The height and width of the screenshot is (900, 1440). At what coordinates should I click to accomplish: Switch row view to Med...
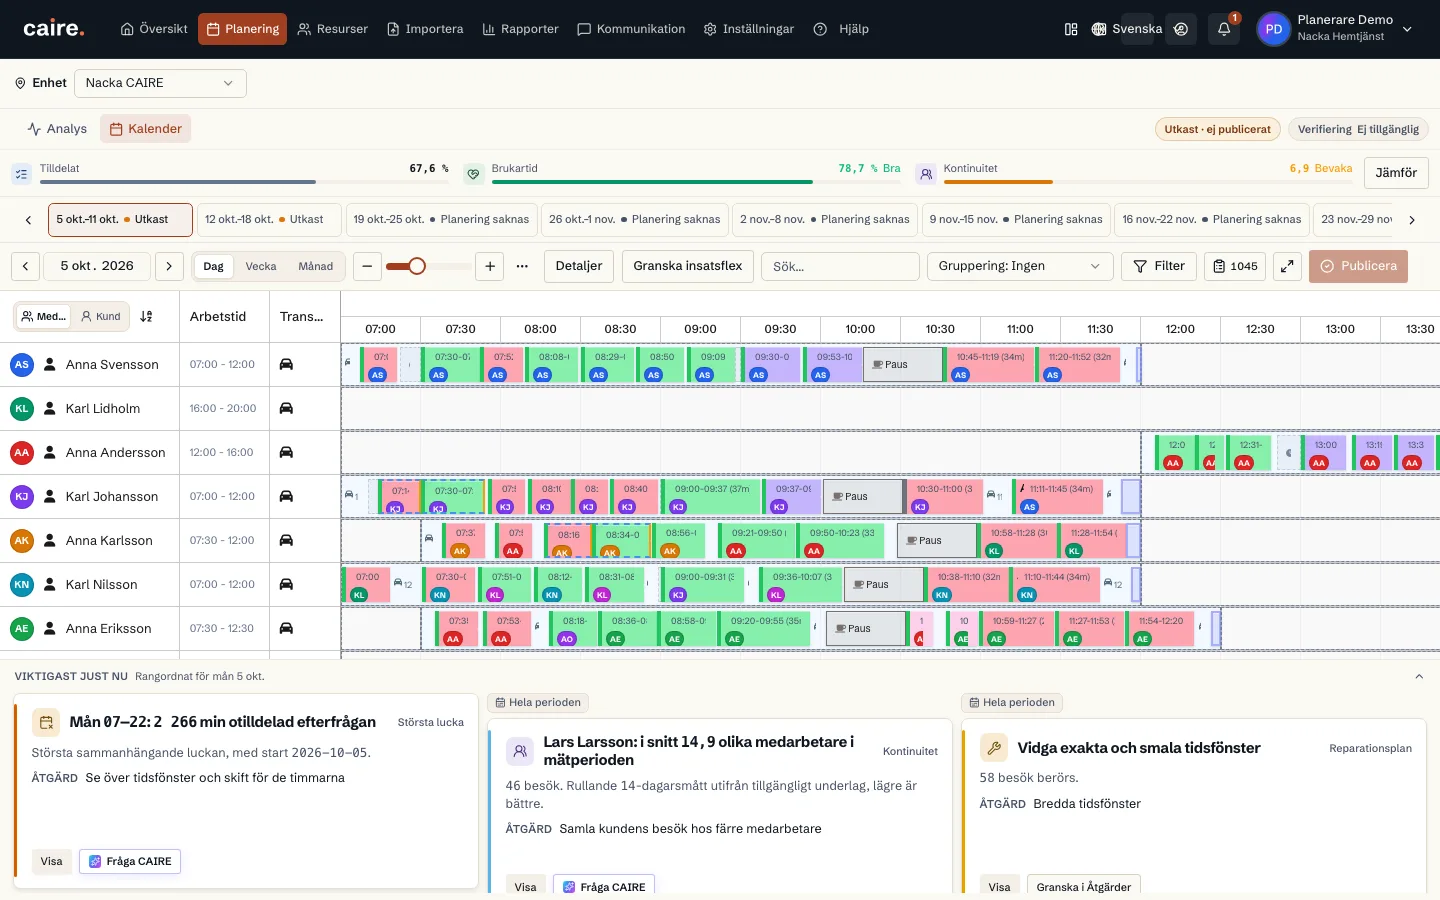[x=43, y=317]
